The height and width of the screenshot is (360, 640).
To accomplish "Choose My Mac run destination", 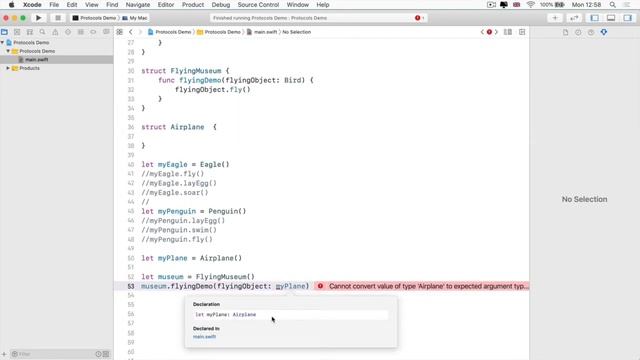I will point(135,18).
